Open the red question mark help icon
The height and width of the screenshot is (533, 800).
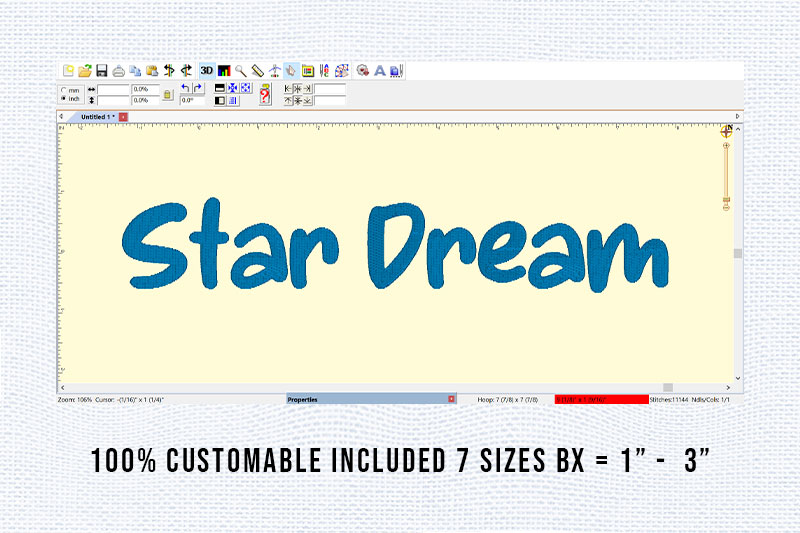(x=265, y=95)
